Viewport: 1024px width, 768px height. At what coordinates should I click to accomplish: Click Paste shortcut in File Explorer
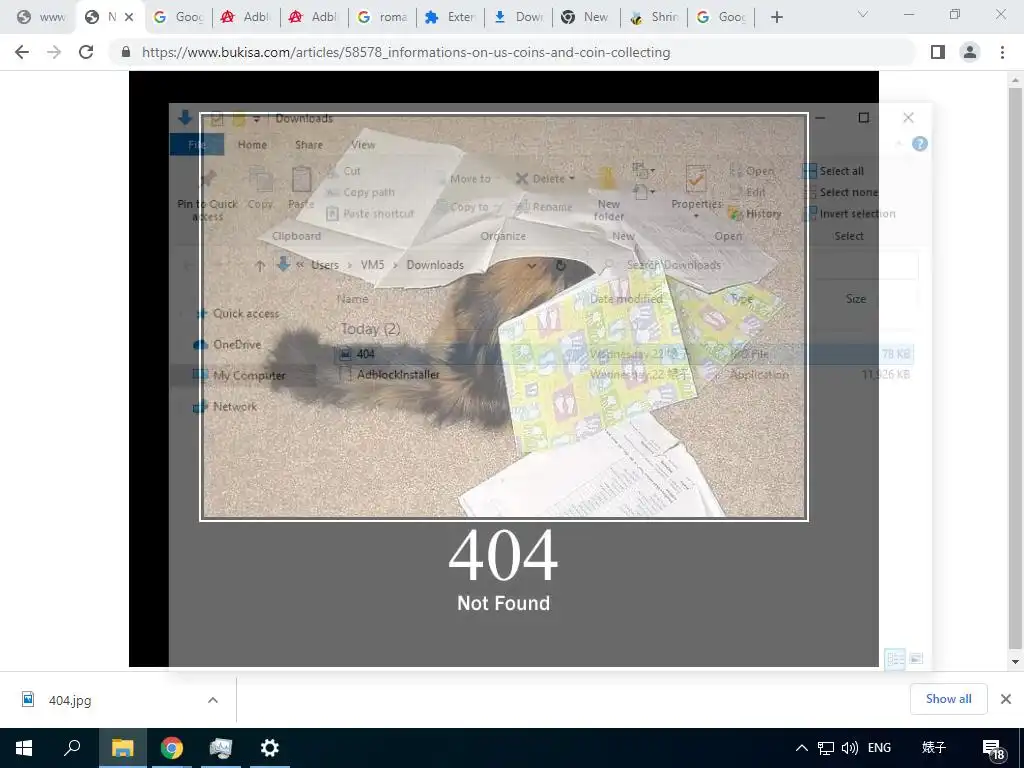coord(370,214)
